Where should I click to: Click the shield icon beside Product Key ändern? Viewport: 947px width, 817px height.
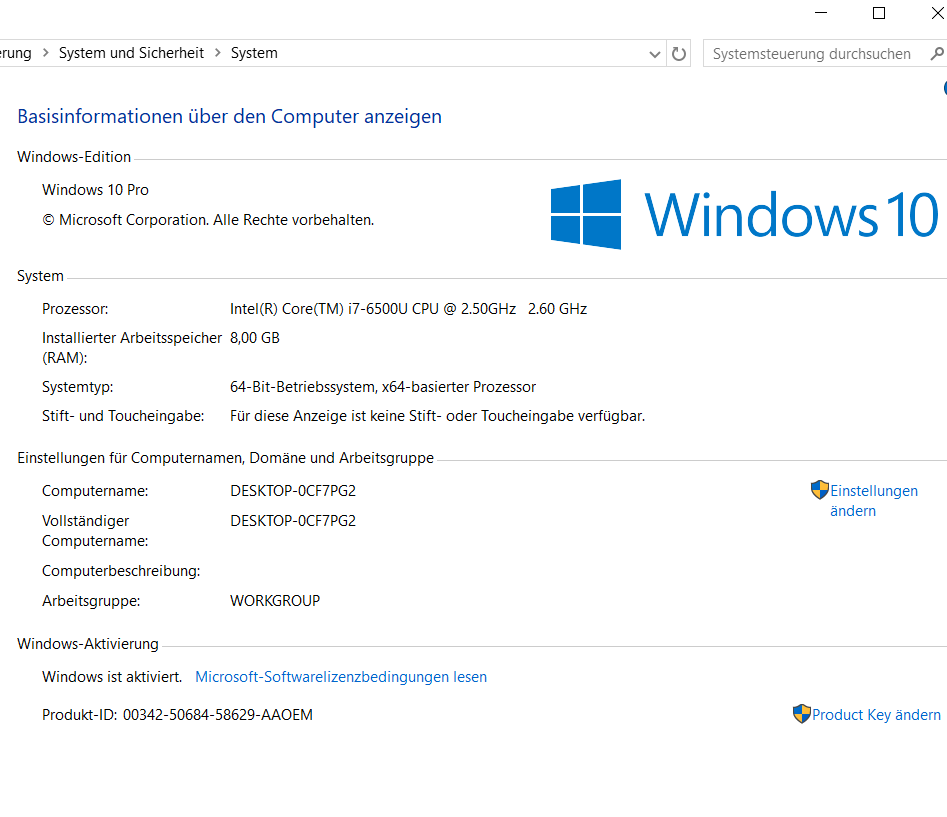tap(801, 714)
